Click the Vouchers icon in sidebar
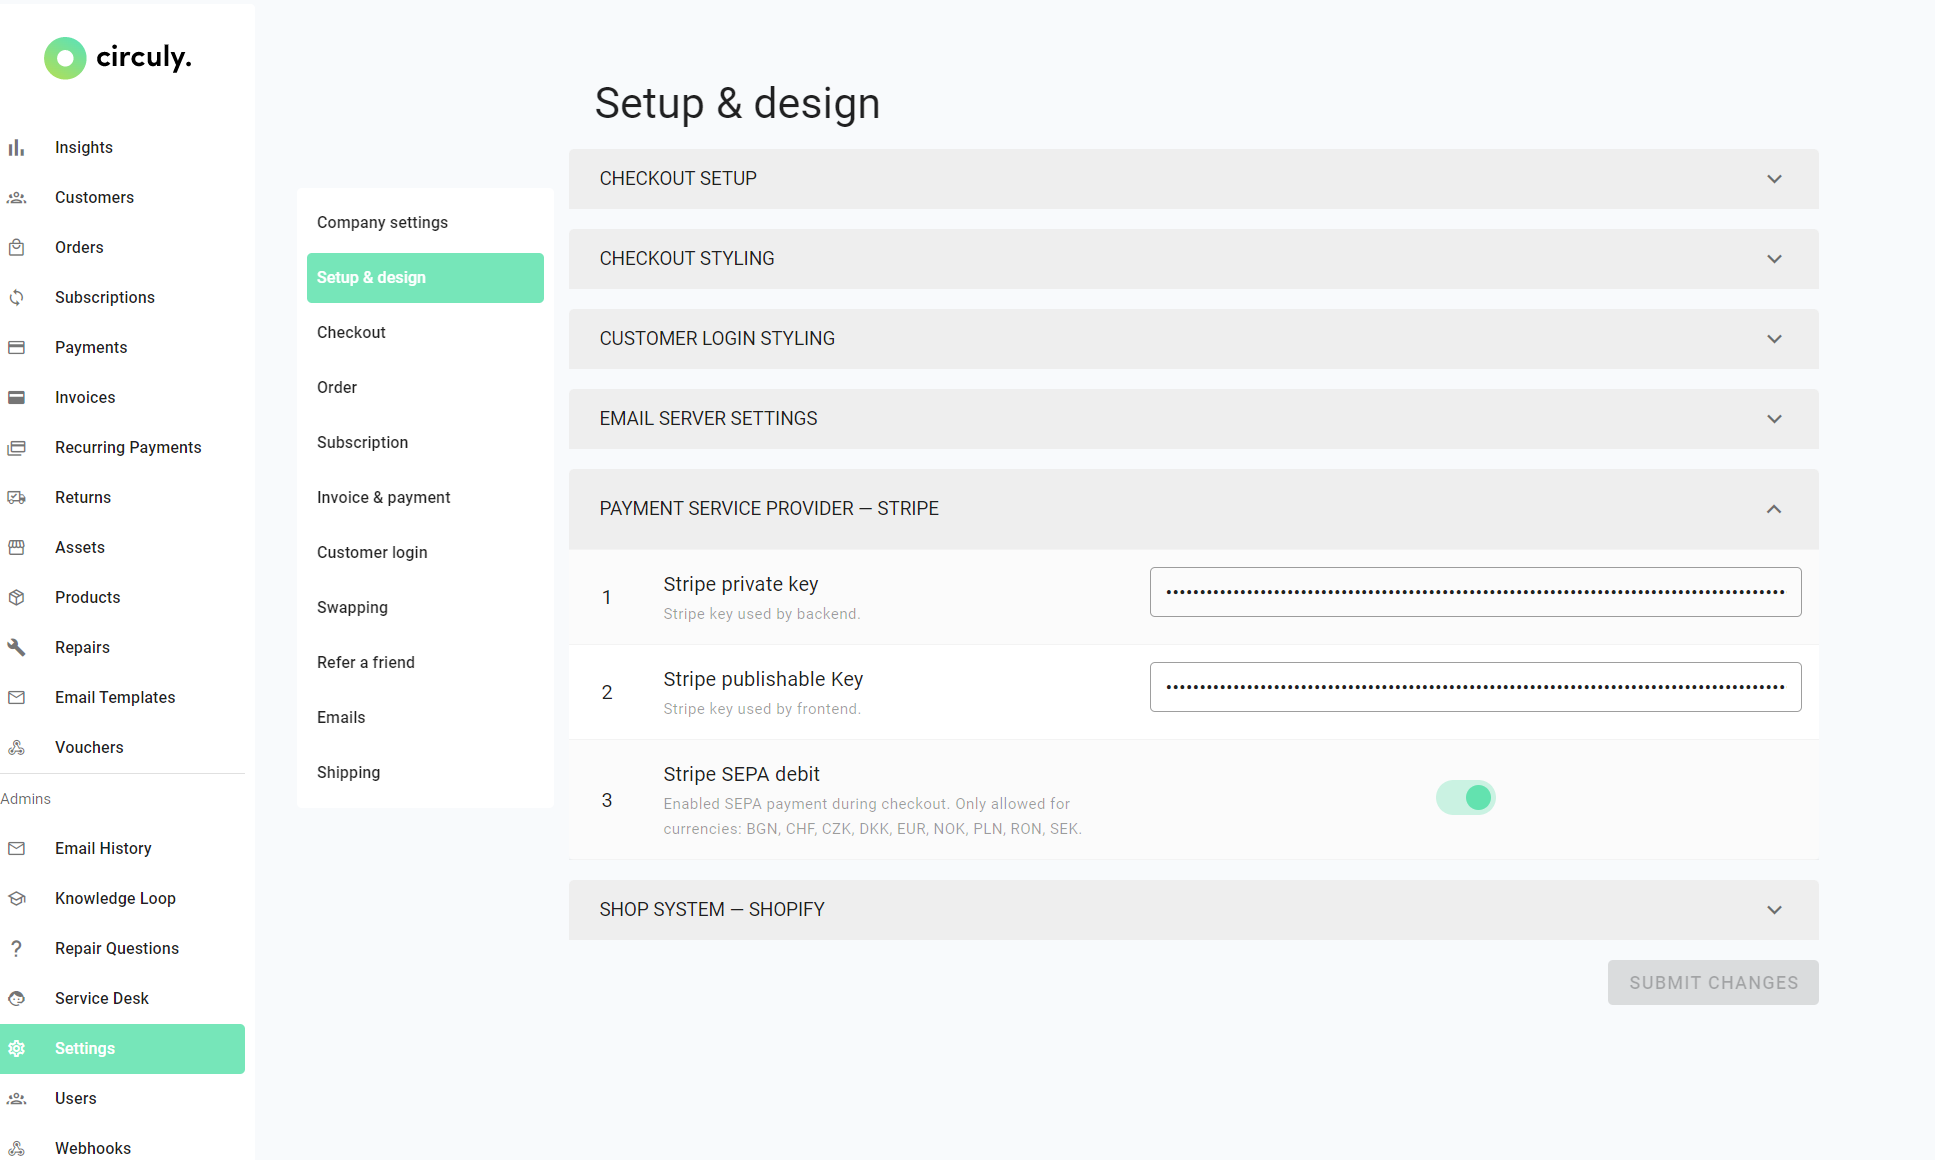The image size is (1935, 1160). (x=16, y=748)
